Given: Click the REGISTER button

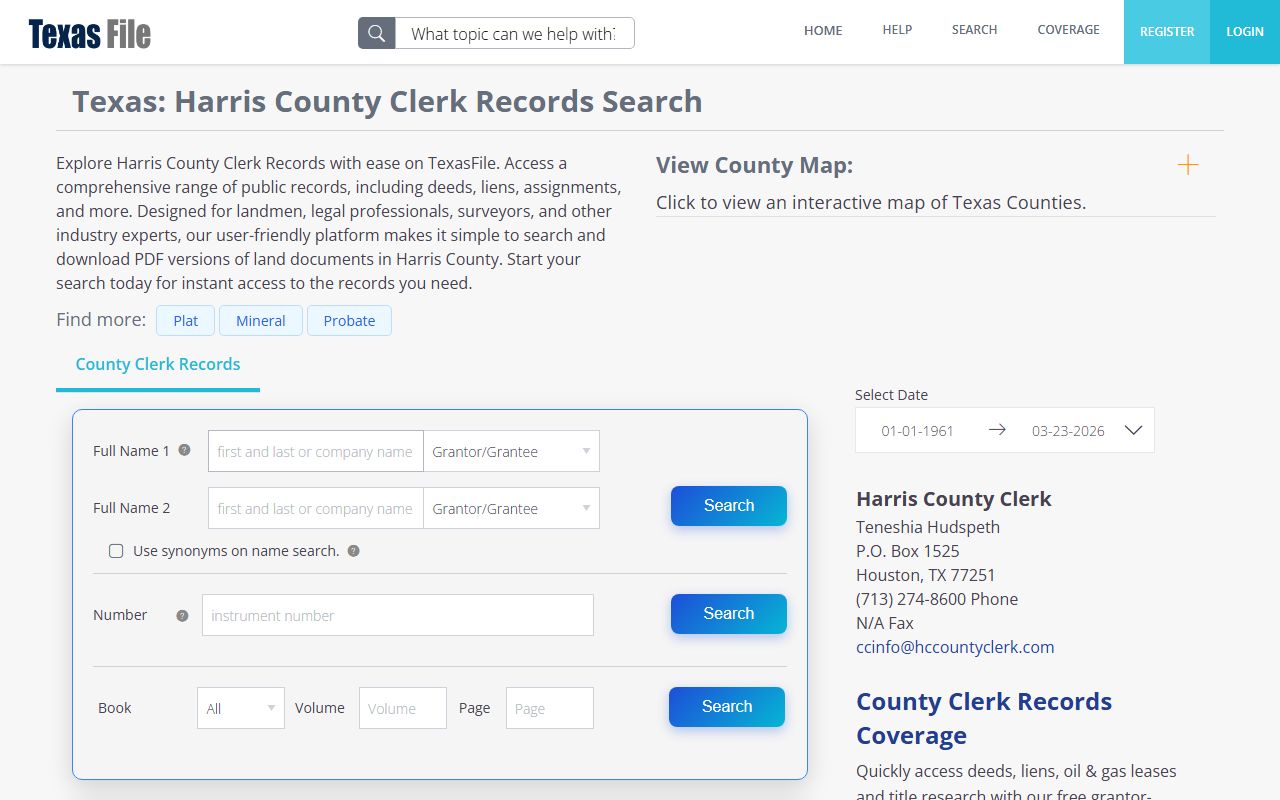Looking at the screenshot, I should click(x=1167, y=32).
